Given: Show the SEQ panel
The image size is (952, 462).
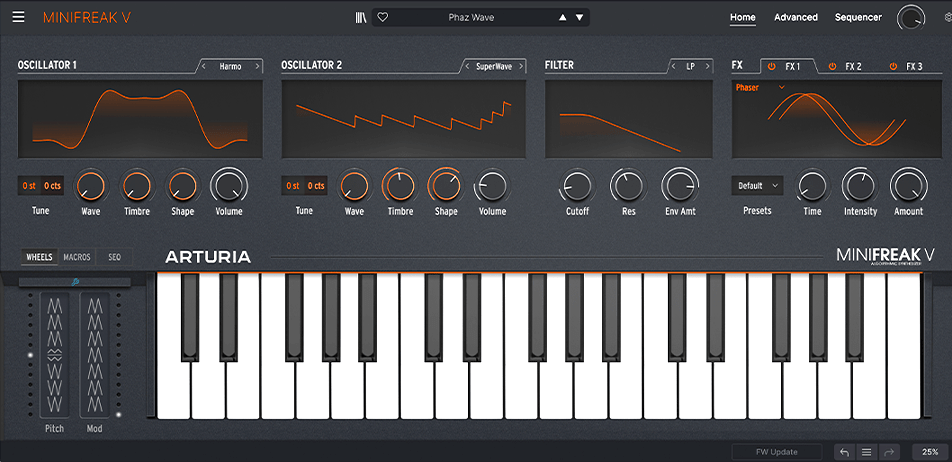Looking at the screenshot, I should click(x=114, y=257).
